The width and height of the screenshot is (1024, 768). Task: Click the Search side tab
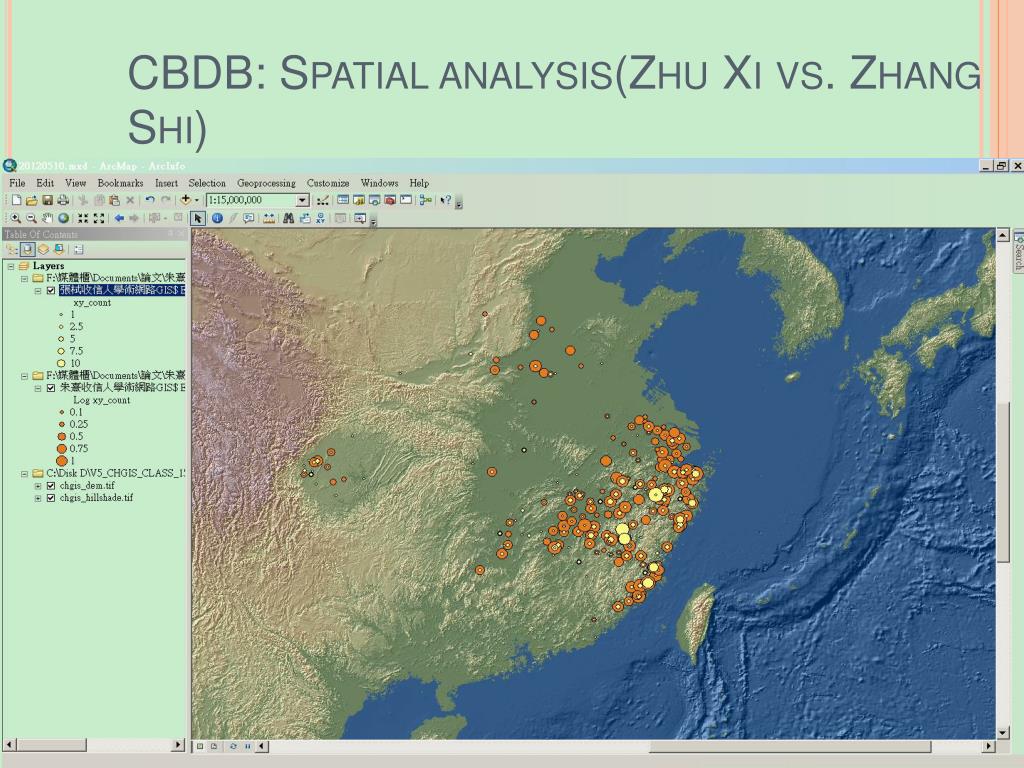[x=1018, y=251]
